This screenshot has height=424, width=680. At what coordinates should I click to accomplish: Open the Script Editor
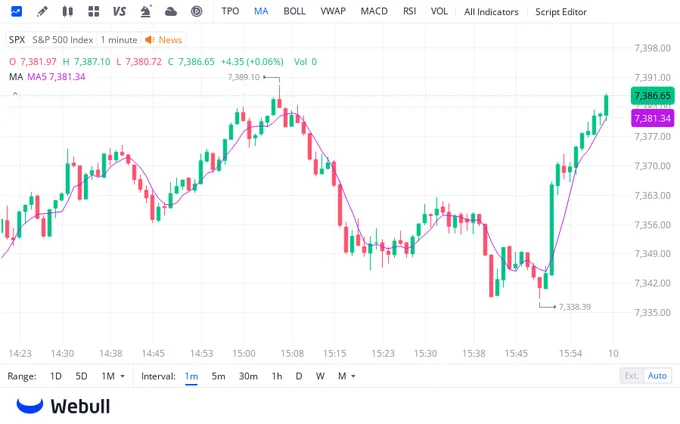[x=561, y=12]
